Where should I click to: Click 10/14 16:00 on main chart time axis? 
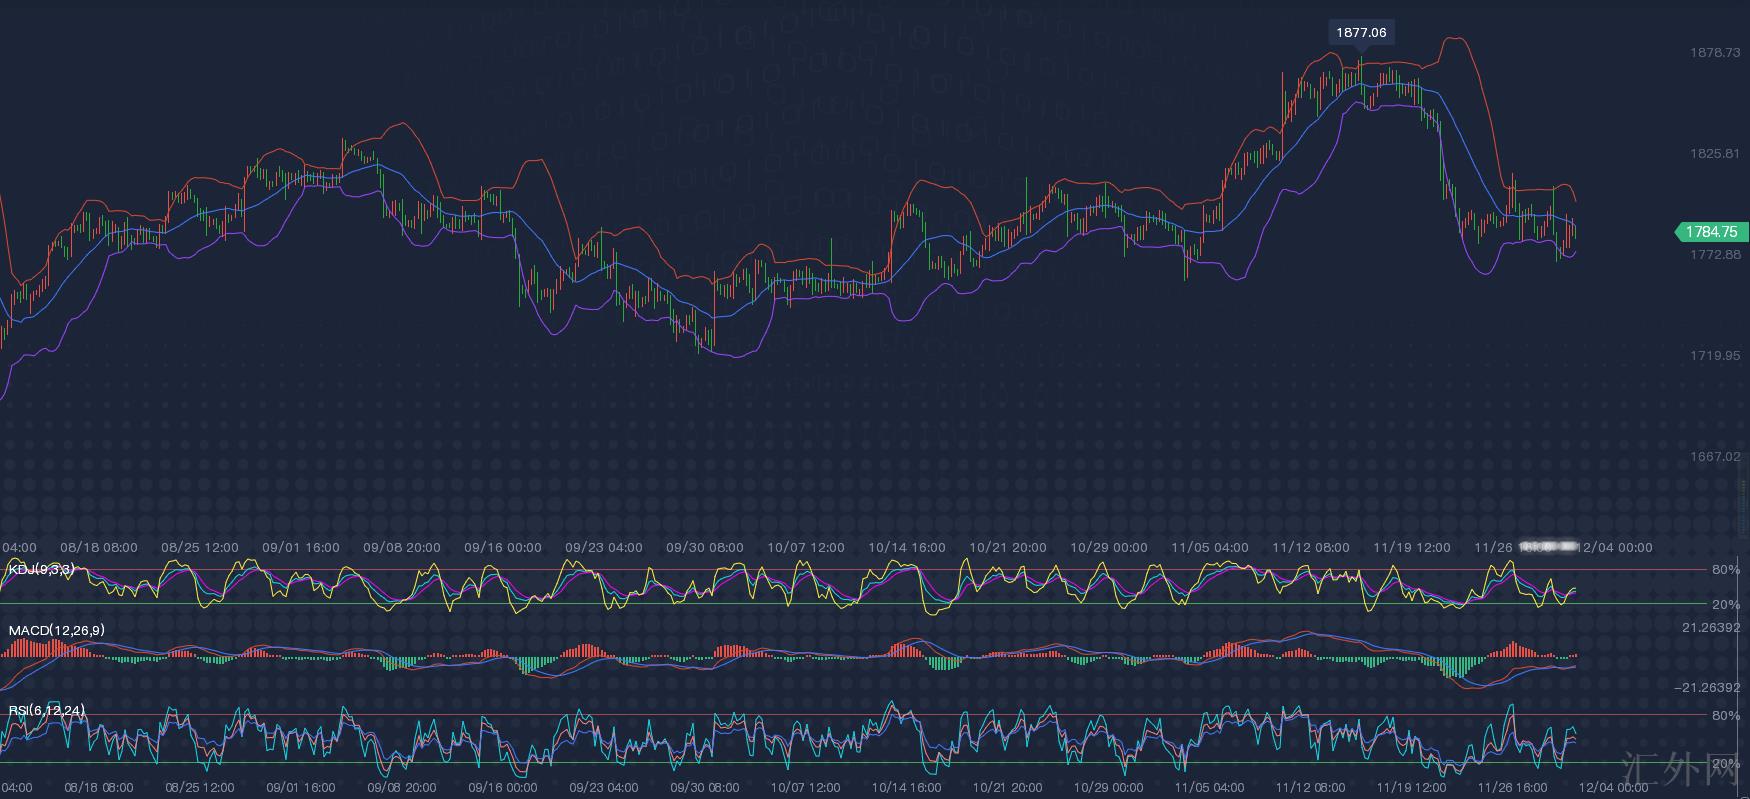point(907,548)
